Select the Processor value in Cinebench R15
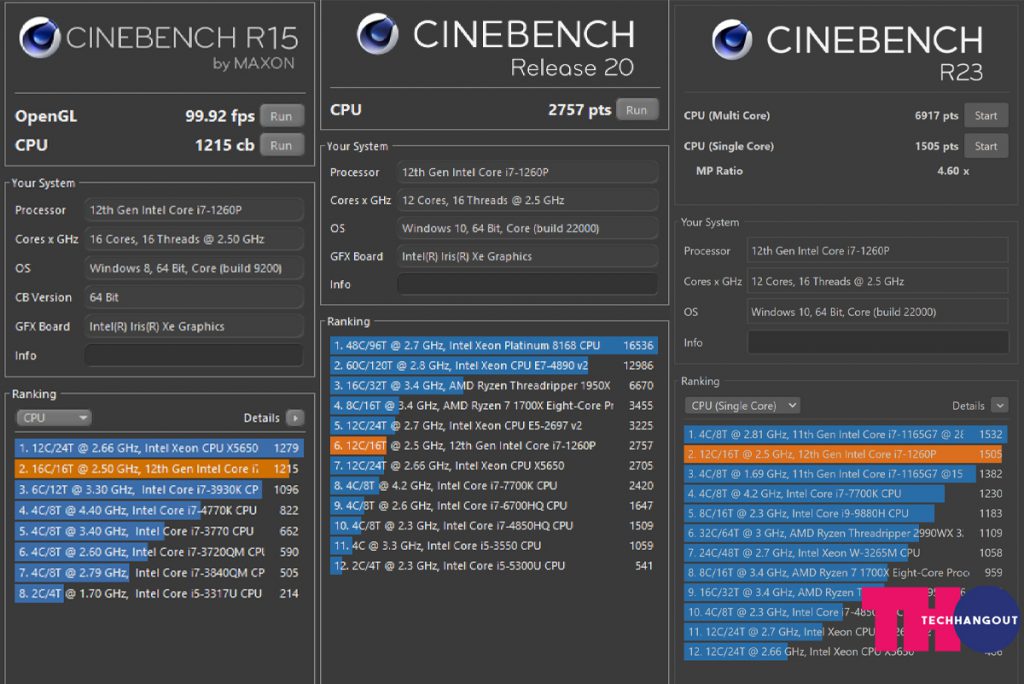This screenshot has width=1024, height=684. click(x=194, y=210)
